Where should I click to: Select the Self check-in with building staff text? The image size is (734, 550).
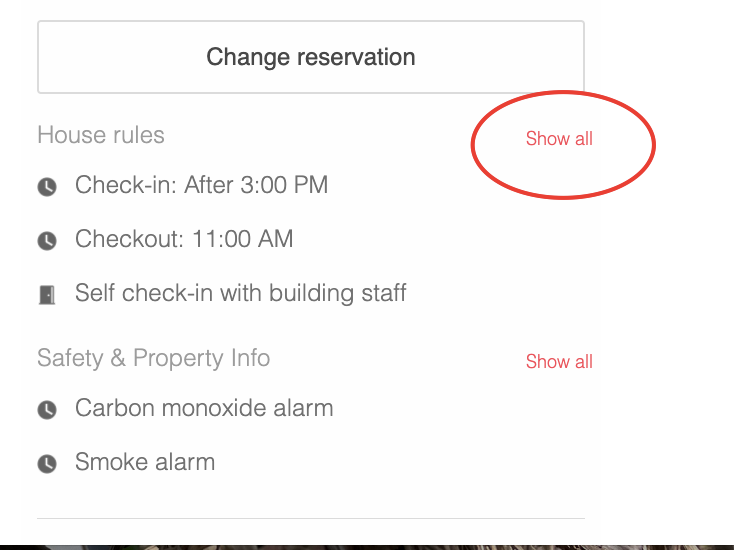click(x=241, y=293)
